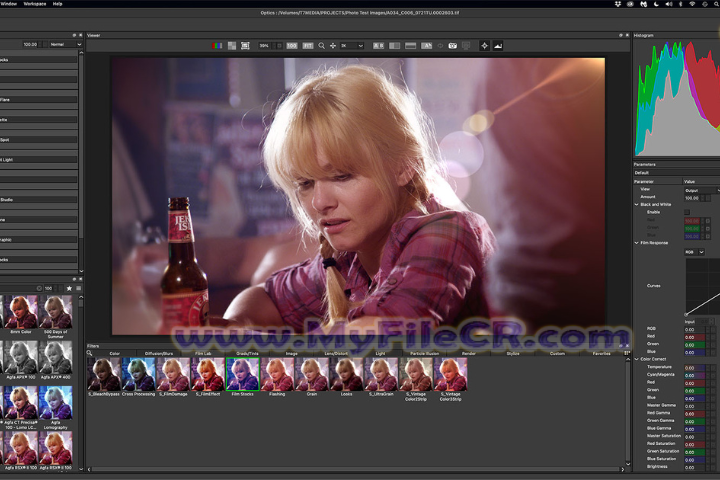
Task: Click the checkerboard alpha view icon
Action: [x=232, y=45]
